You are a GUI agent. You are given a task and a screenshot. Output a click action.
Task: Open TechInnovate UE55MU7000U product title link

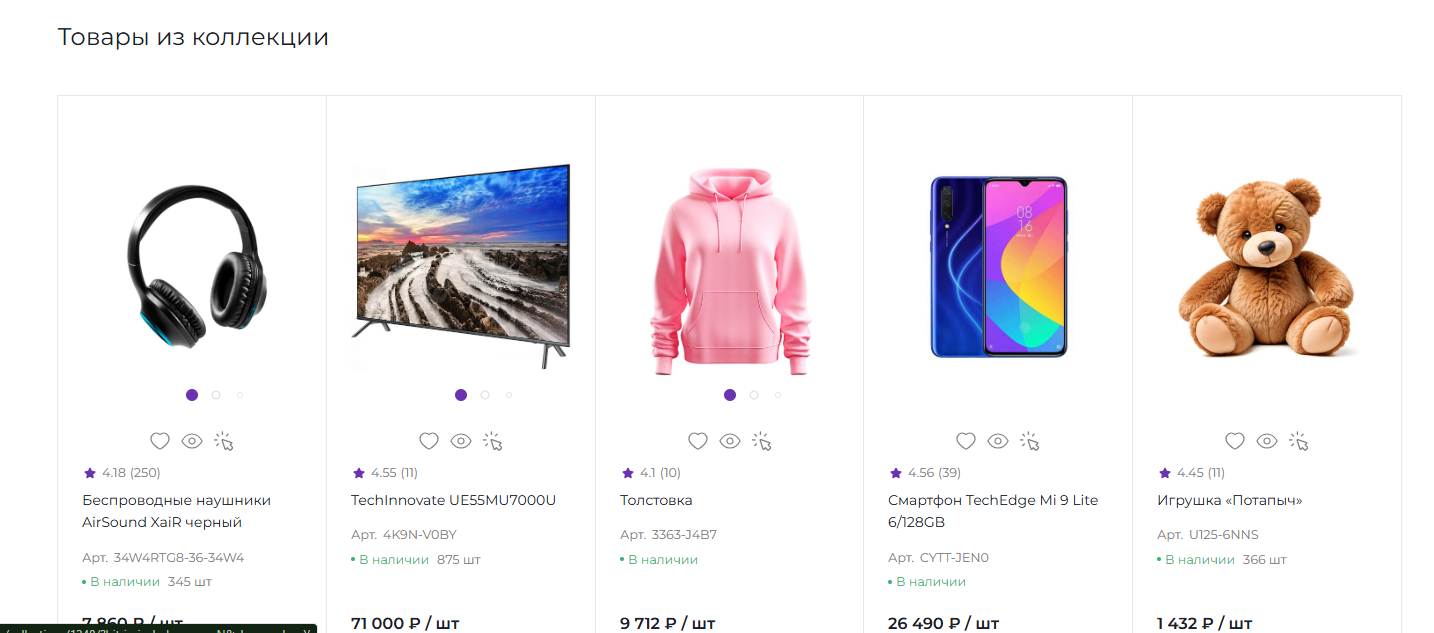pos(453,500)
